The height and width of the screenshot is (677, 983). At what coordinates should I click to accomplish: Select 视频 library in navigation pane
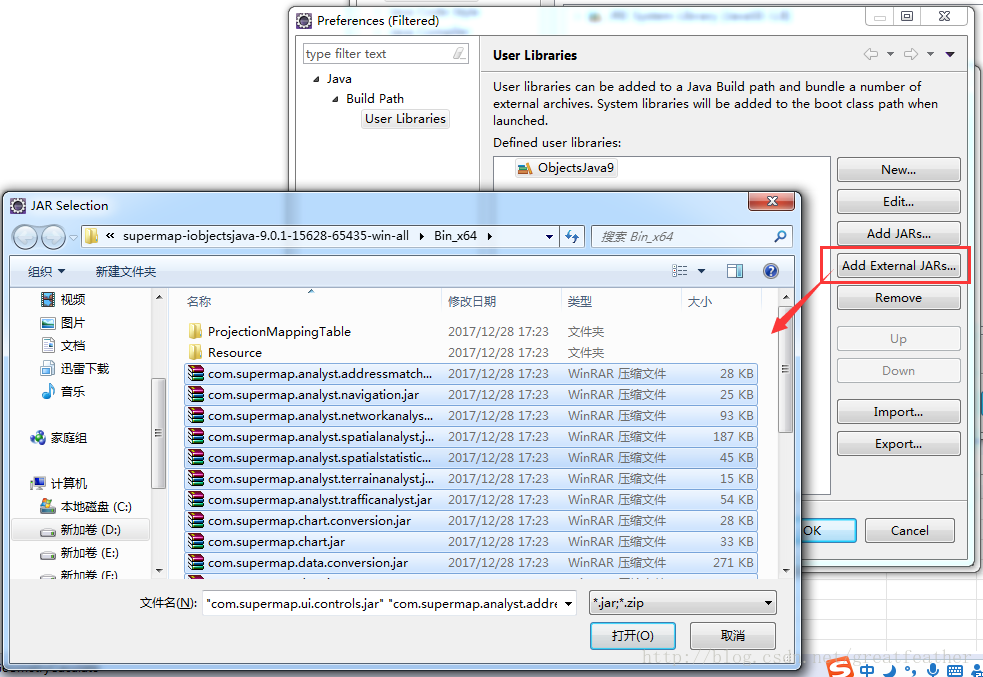click(63, 300)
